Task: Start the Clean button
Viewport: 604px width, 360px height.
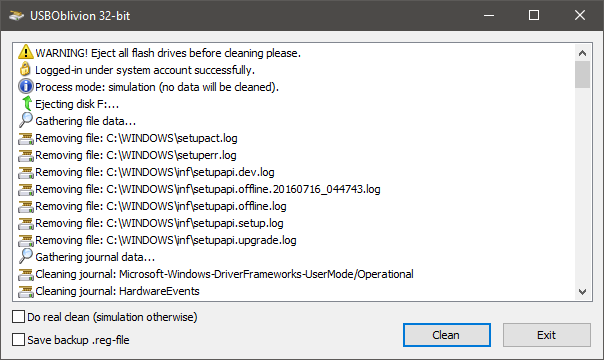Action: pos(446,335)
